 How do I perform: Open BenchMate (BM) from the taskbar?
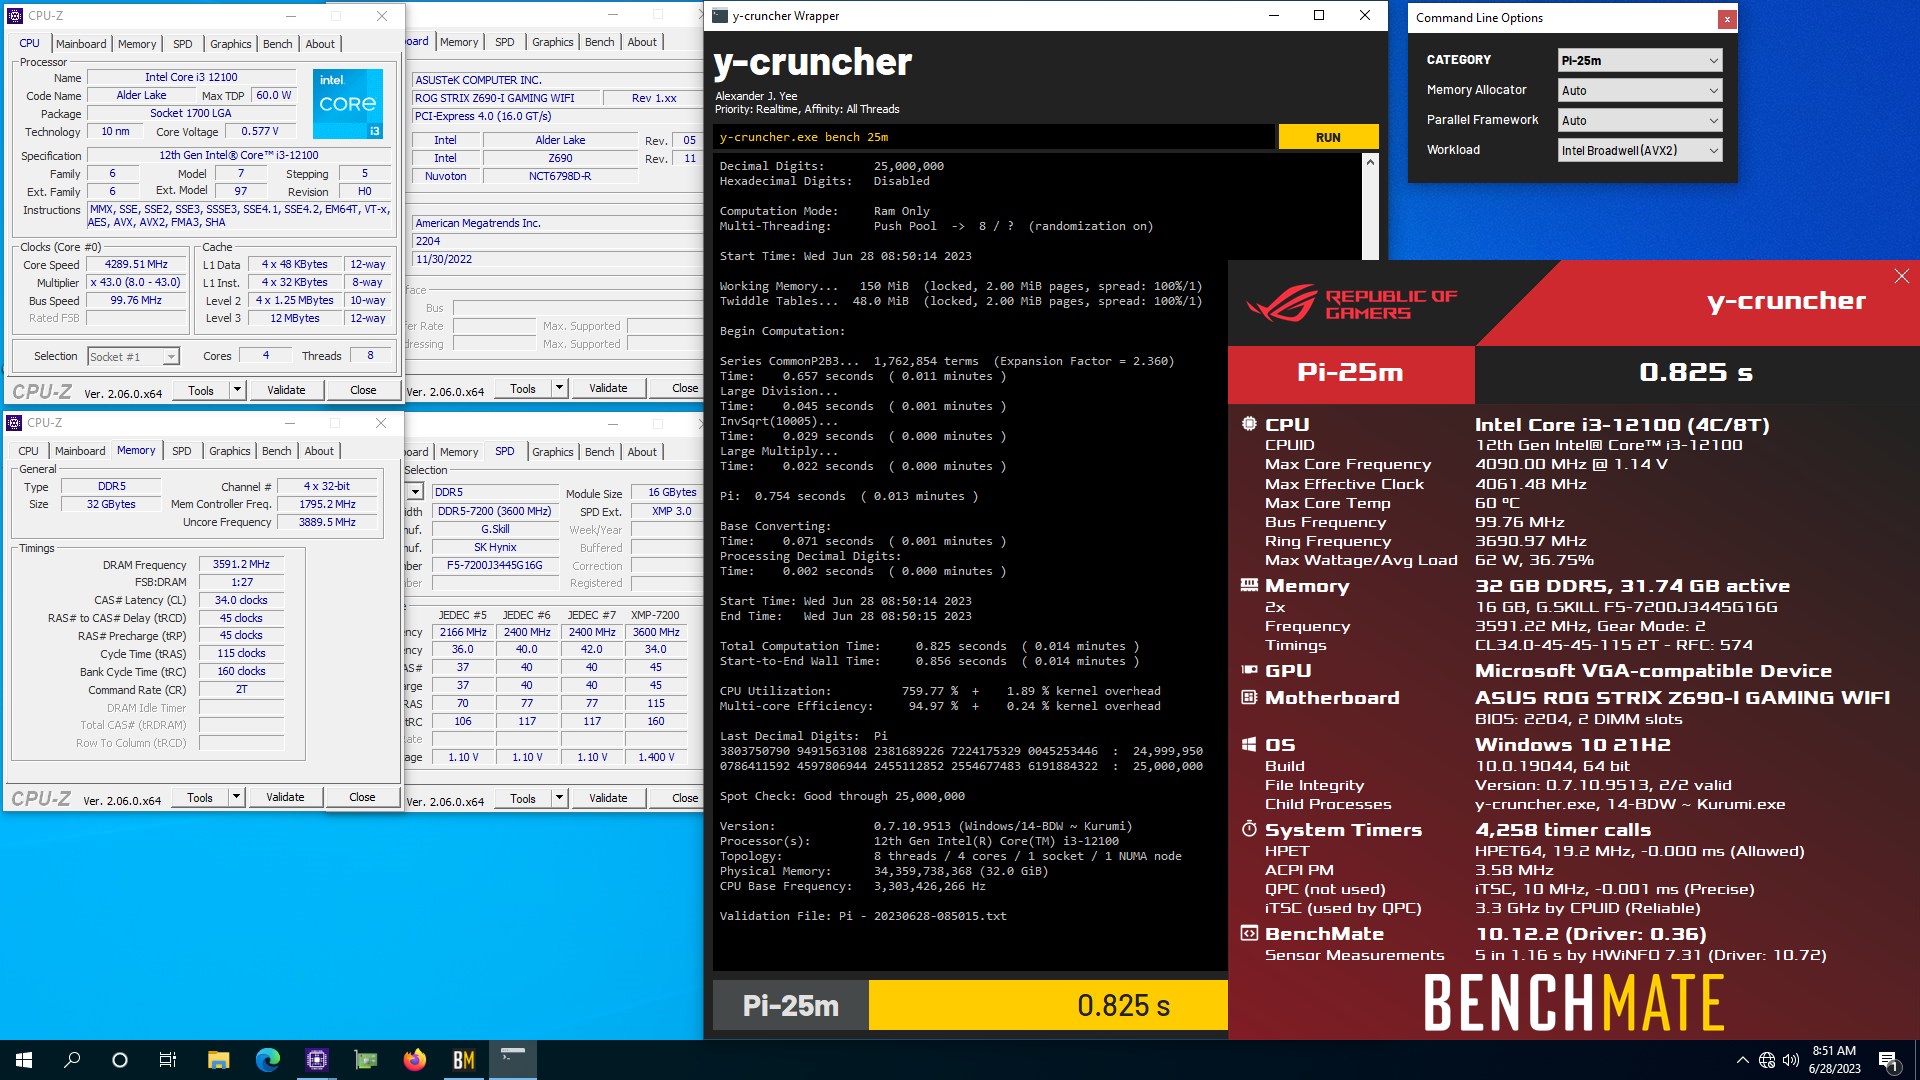pos(463,1060)
